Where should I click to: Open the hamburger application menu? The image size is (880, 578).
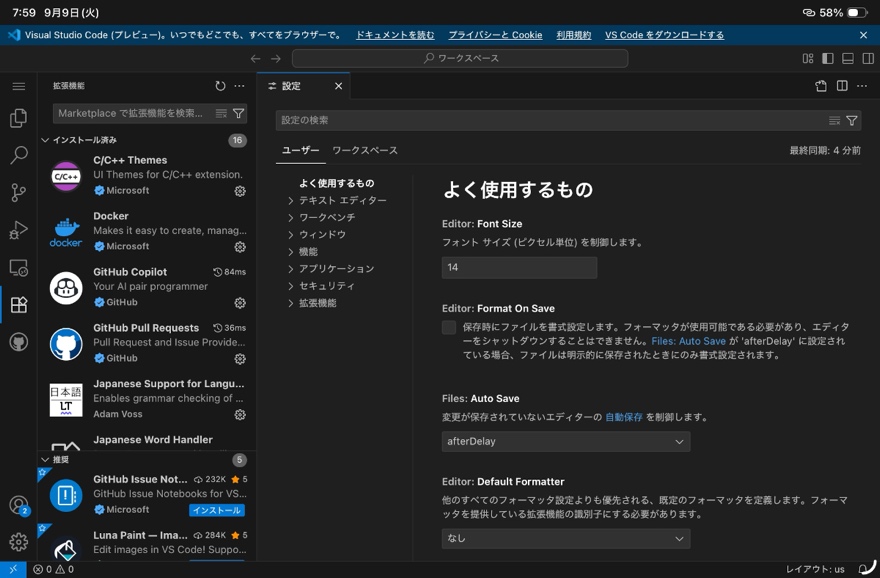(19, 86)
